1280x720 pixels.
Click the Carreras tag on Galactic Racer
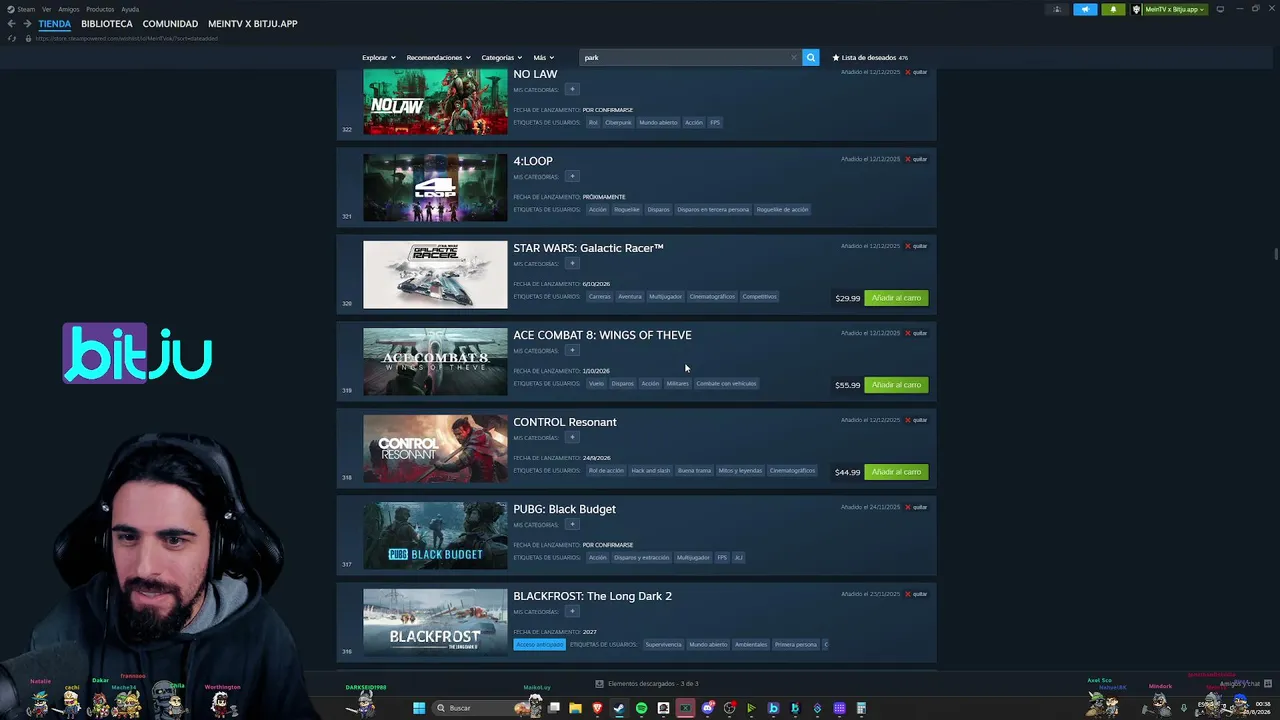pyautogui.click(x=599, y=297)
